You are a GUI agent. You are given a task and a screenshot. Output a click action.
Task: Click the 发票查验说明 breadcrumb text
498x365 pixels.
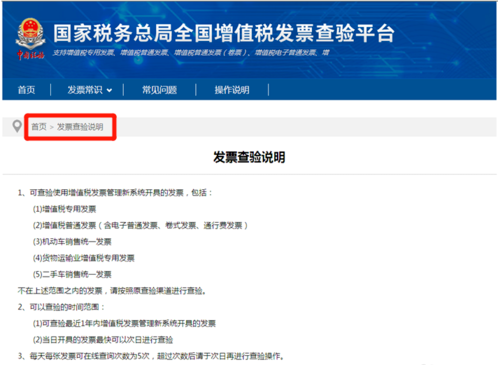(80, 127)
